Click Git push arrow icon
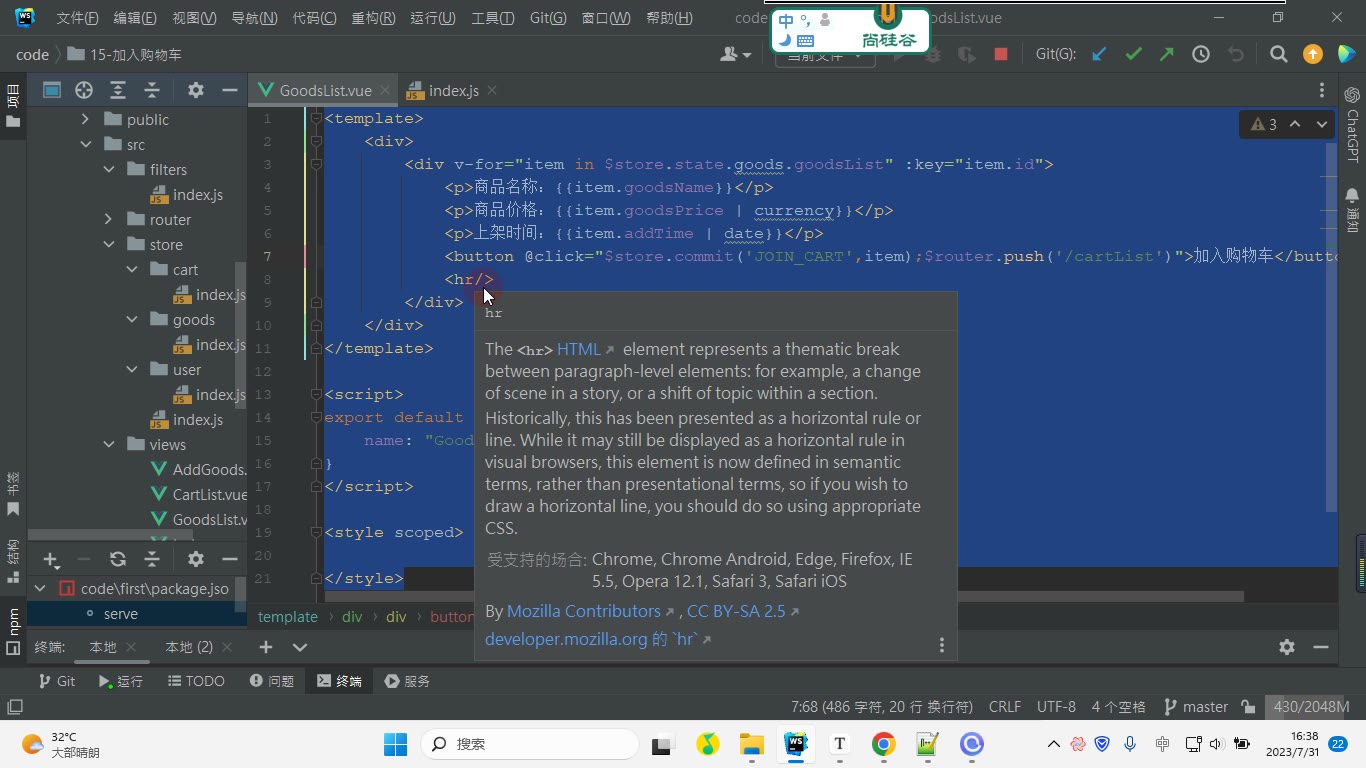1366x768 pixels. tap(1167, 54)
